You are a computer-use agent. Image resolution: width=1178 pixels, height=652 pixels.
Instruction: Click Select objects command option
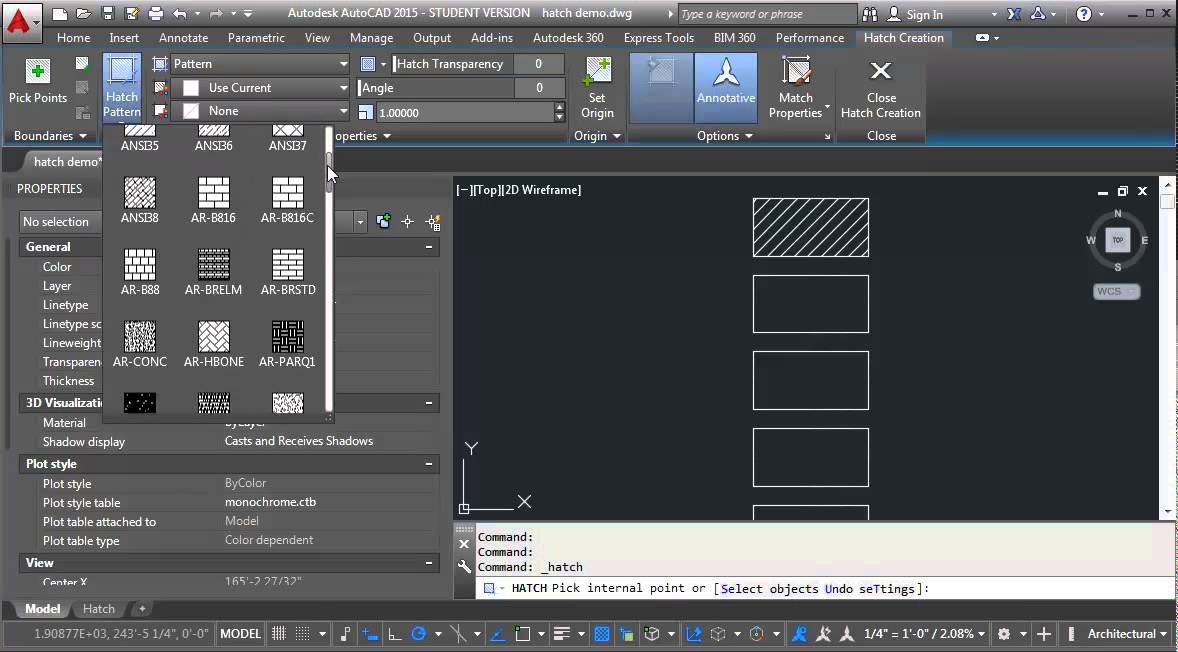[x=769, y=588]
